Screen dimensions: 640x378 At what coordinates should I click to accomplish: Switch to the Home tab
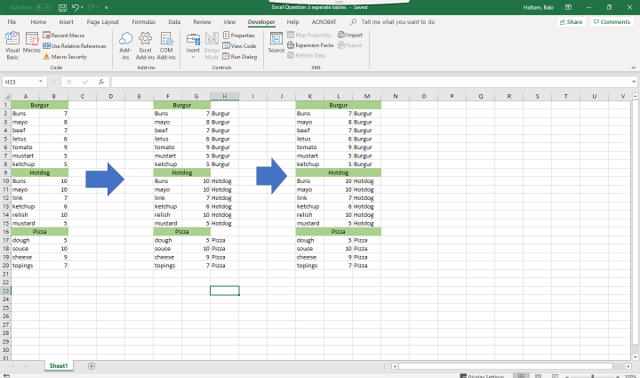[38, 22]
